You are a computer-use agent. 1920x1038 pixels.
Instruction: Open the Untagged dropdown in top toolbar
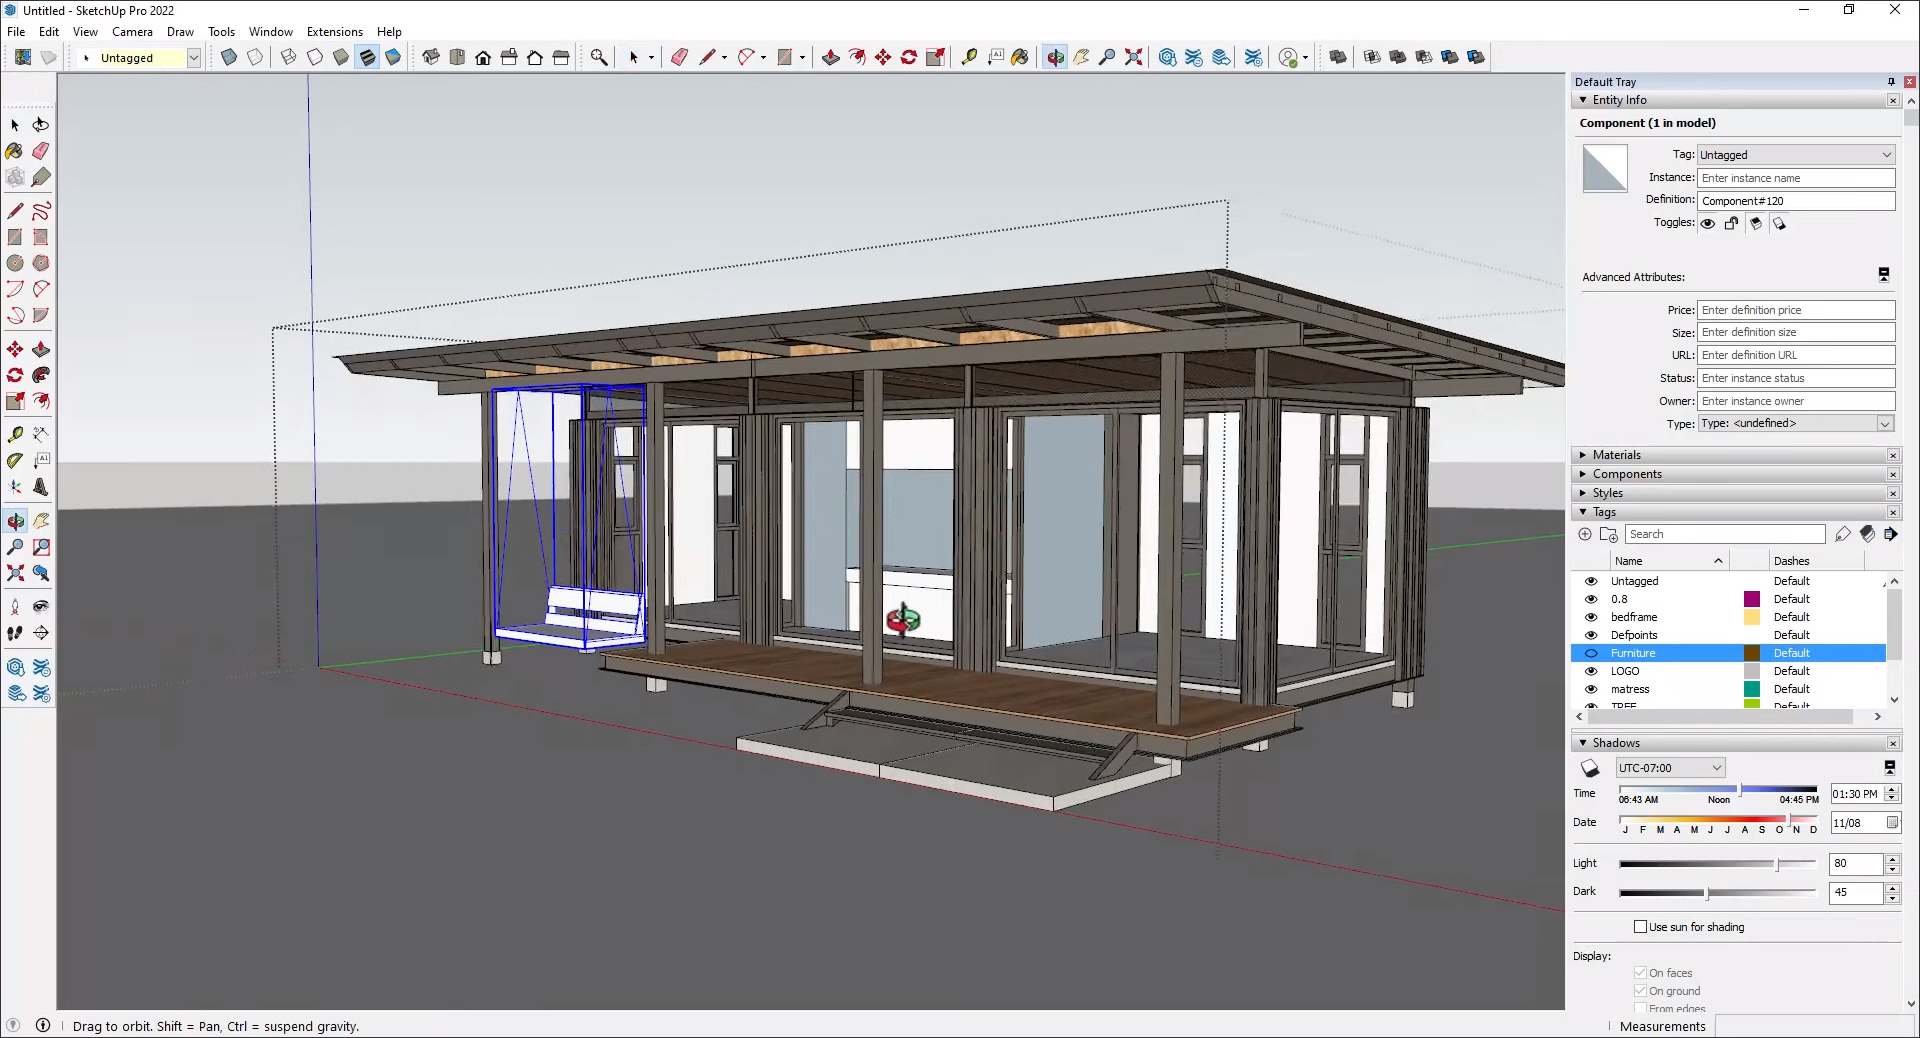click(194, 58)
